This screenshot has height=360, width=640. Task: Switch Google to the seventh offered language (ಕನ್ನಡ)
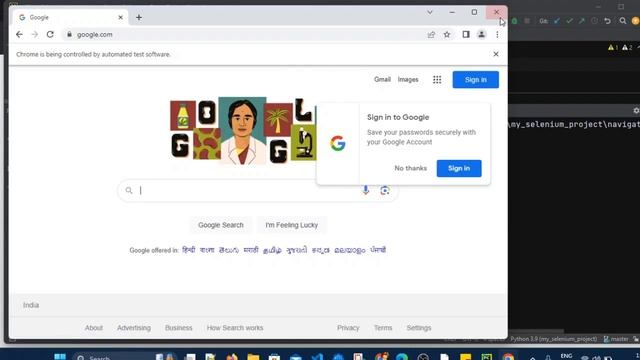(x=320, y=250)
